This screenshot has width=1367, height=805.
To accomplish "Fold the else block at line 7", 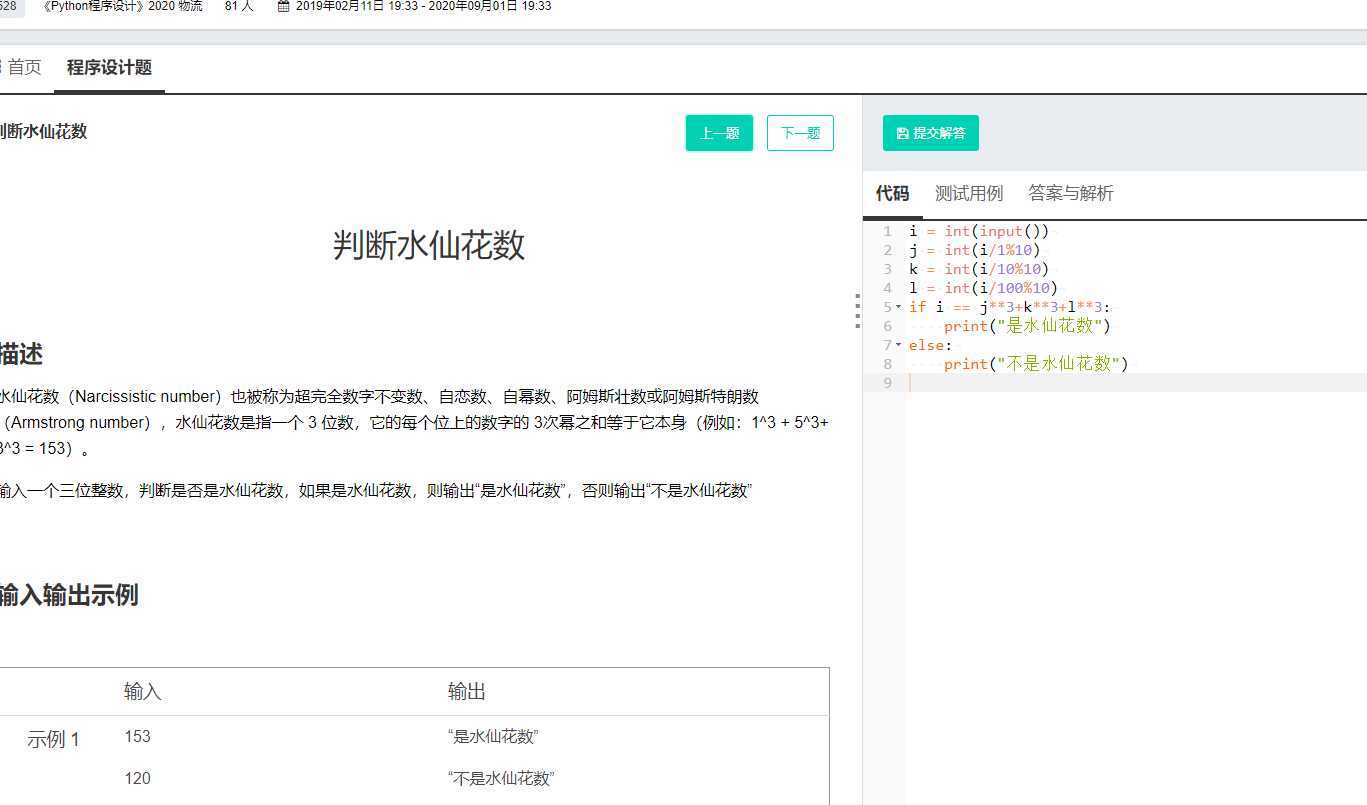I will click(x=898, y=345).
